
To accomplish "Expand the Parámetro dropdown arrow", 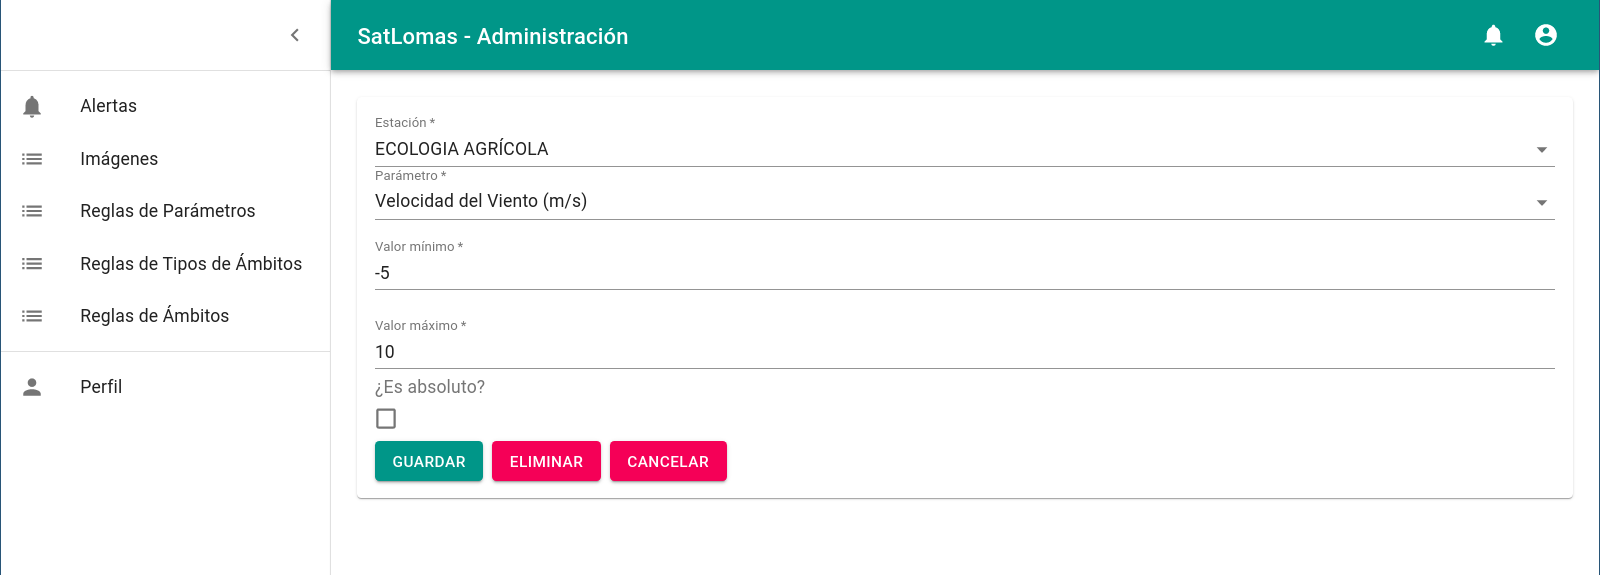I will coord(1541,202).
